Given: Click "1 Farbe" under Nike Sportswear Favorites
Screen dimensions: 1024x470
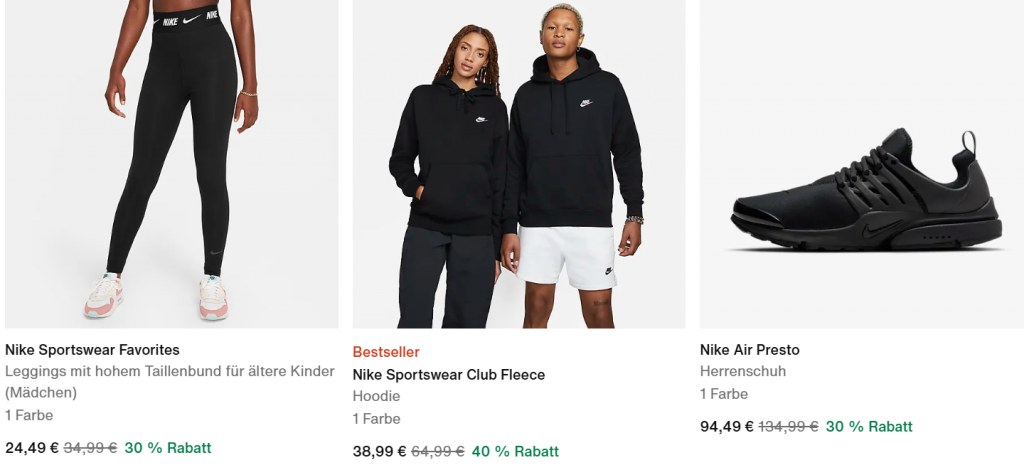Looking at the screenshot, I should [29, 415].
